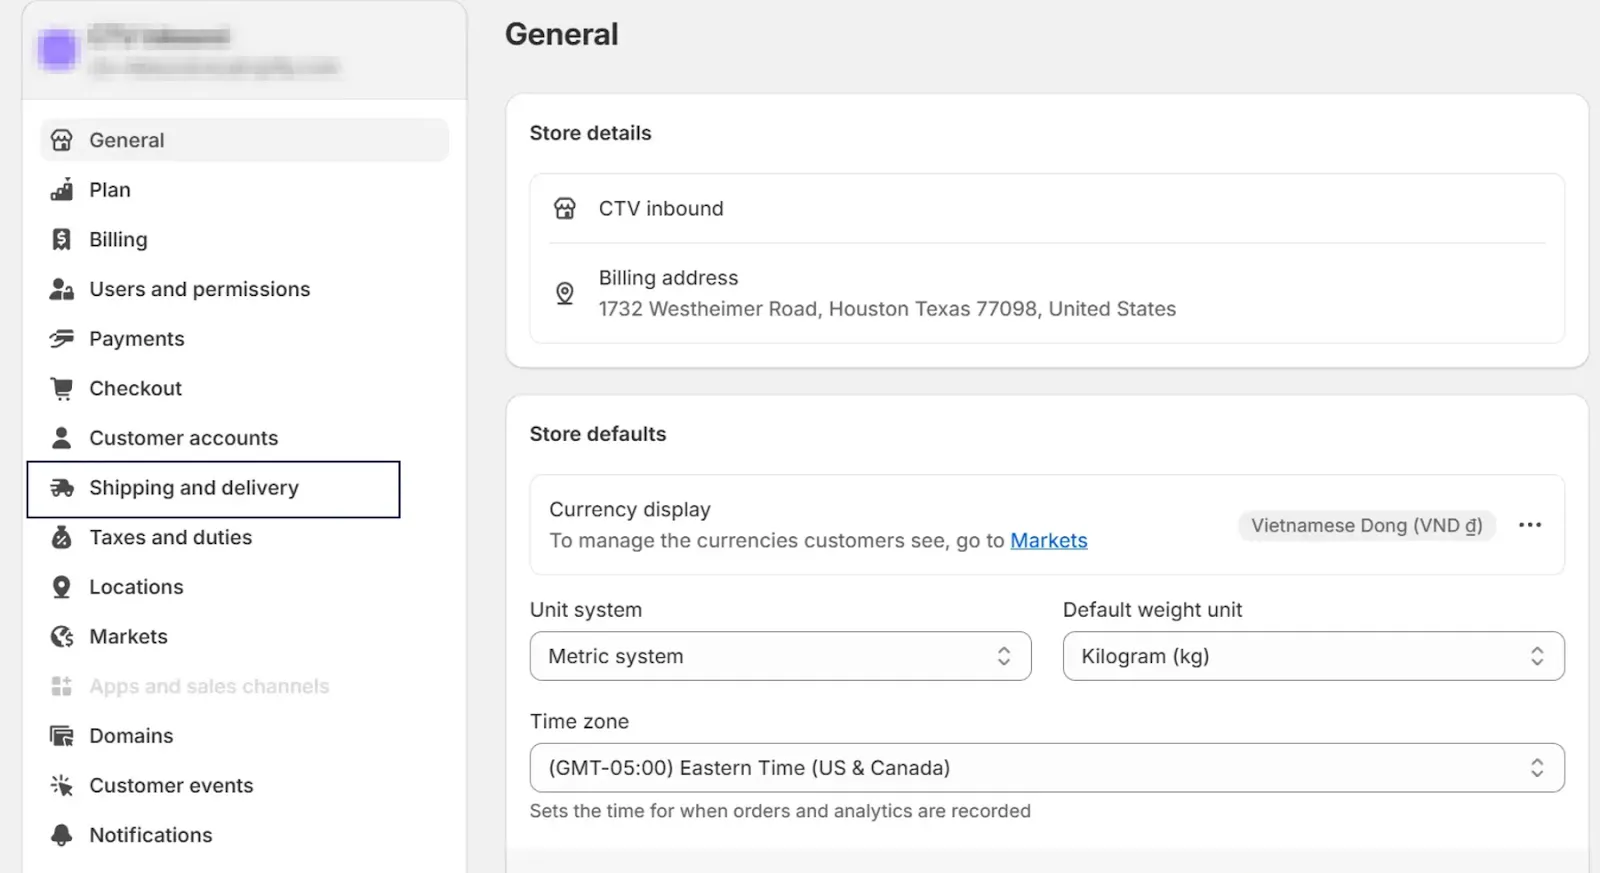Click the Markets globe icon

(x=62, y=637)
